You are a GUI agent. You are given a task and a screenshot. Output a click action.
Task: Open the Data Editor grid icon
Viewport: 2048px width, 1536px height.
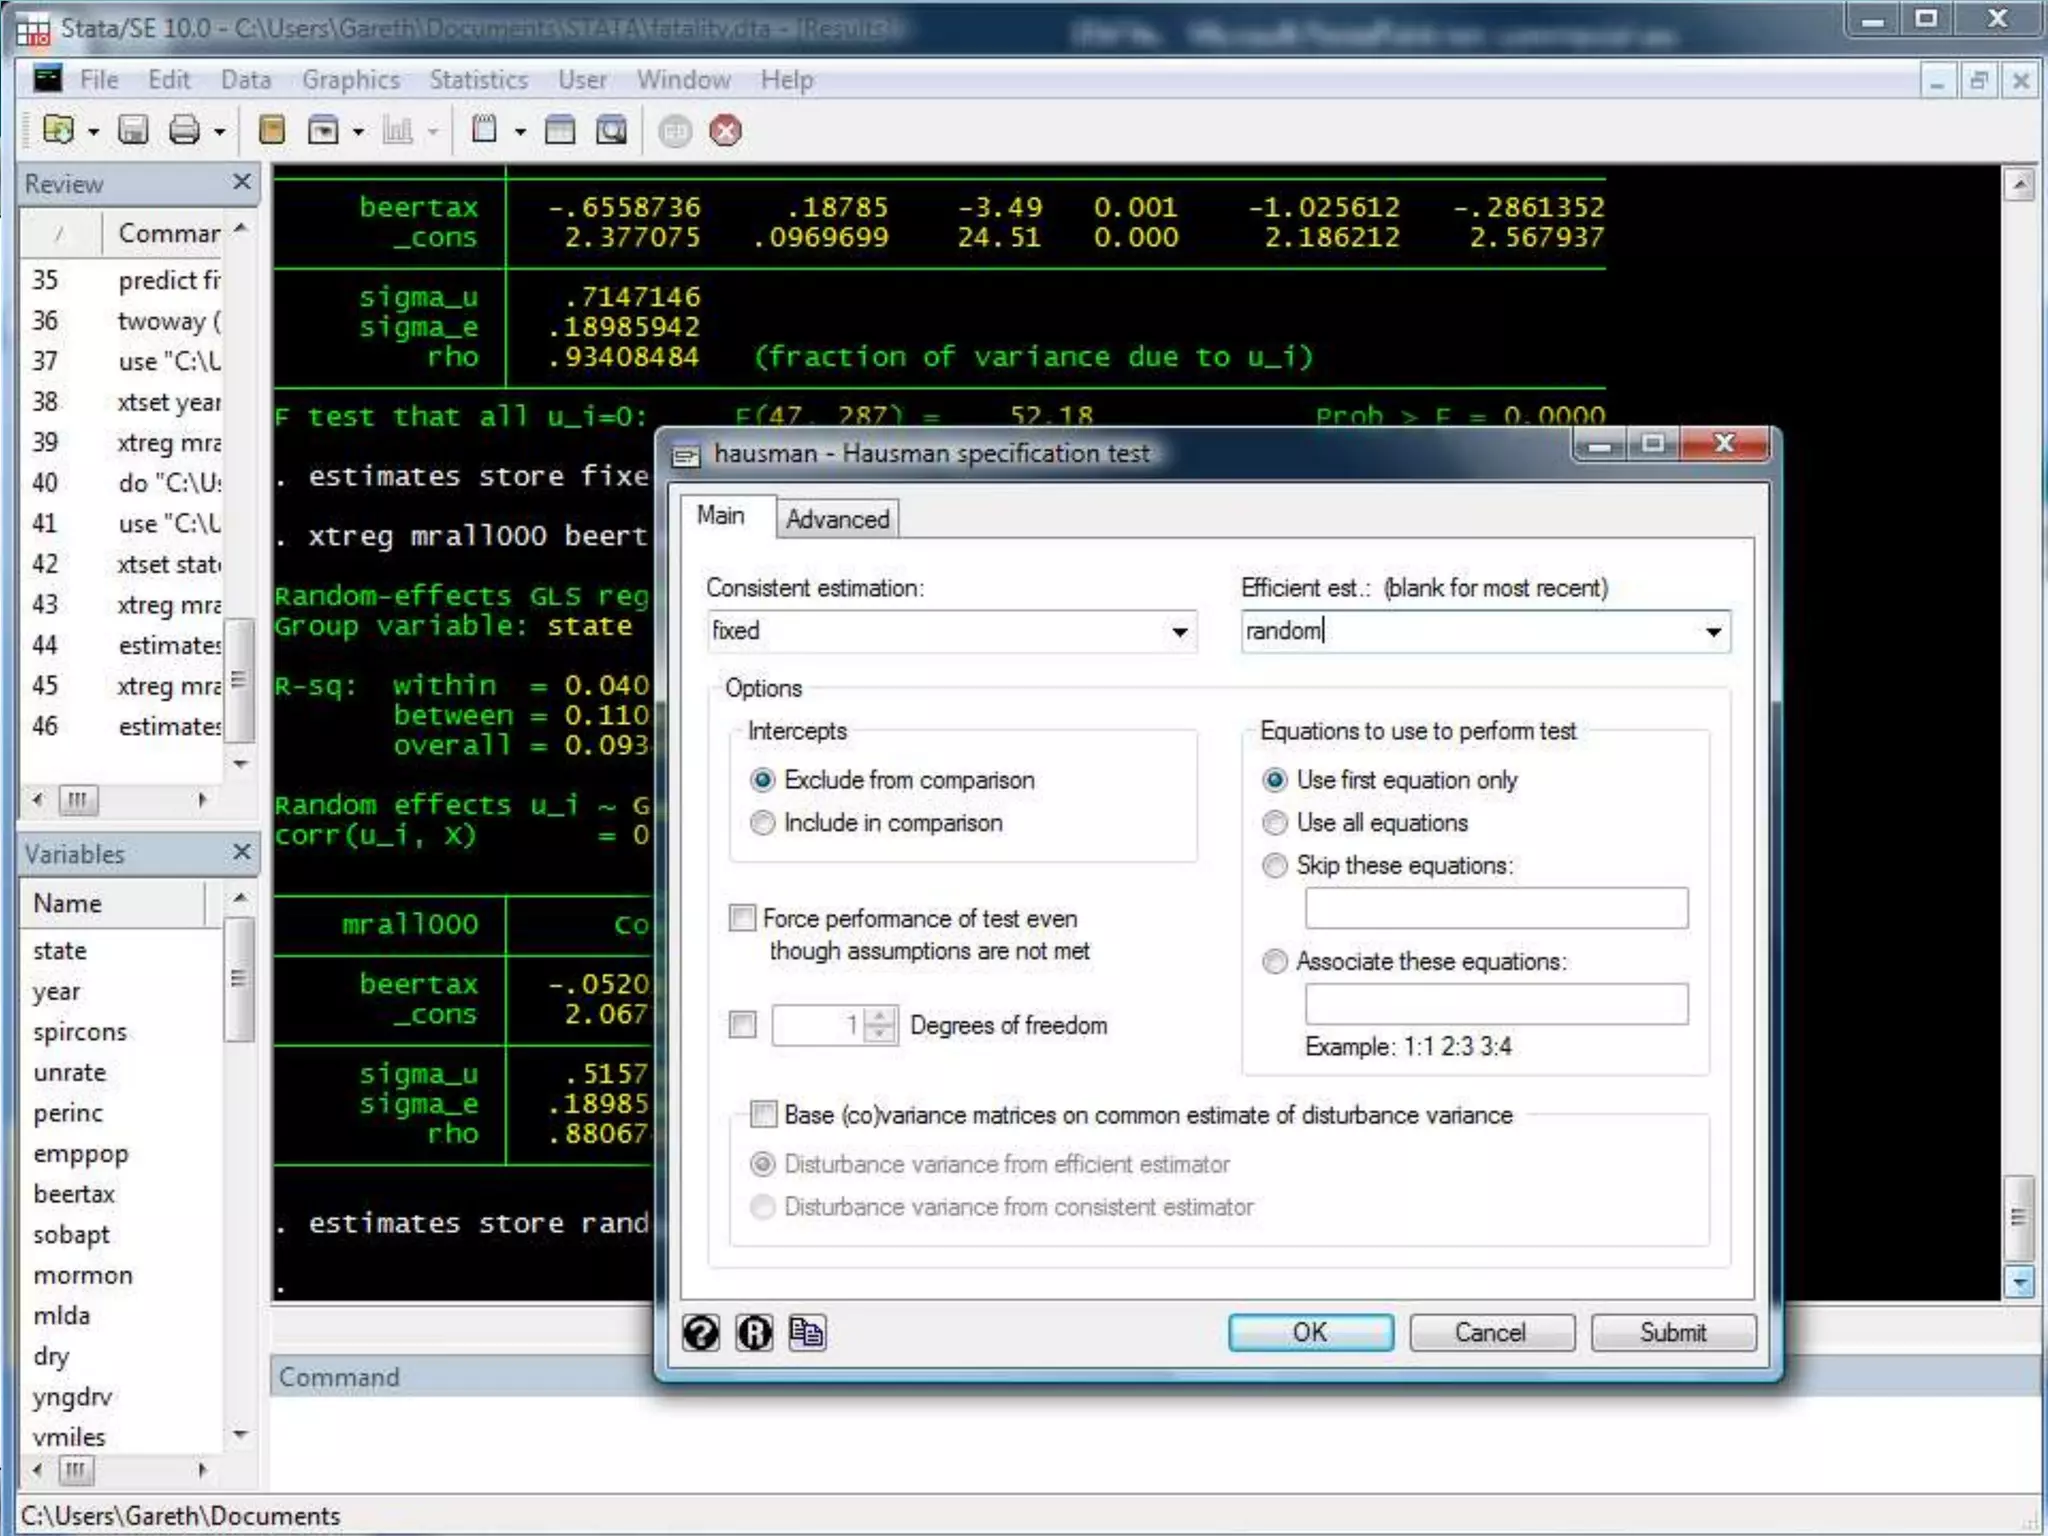click(560, 130)
